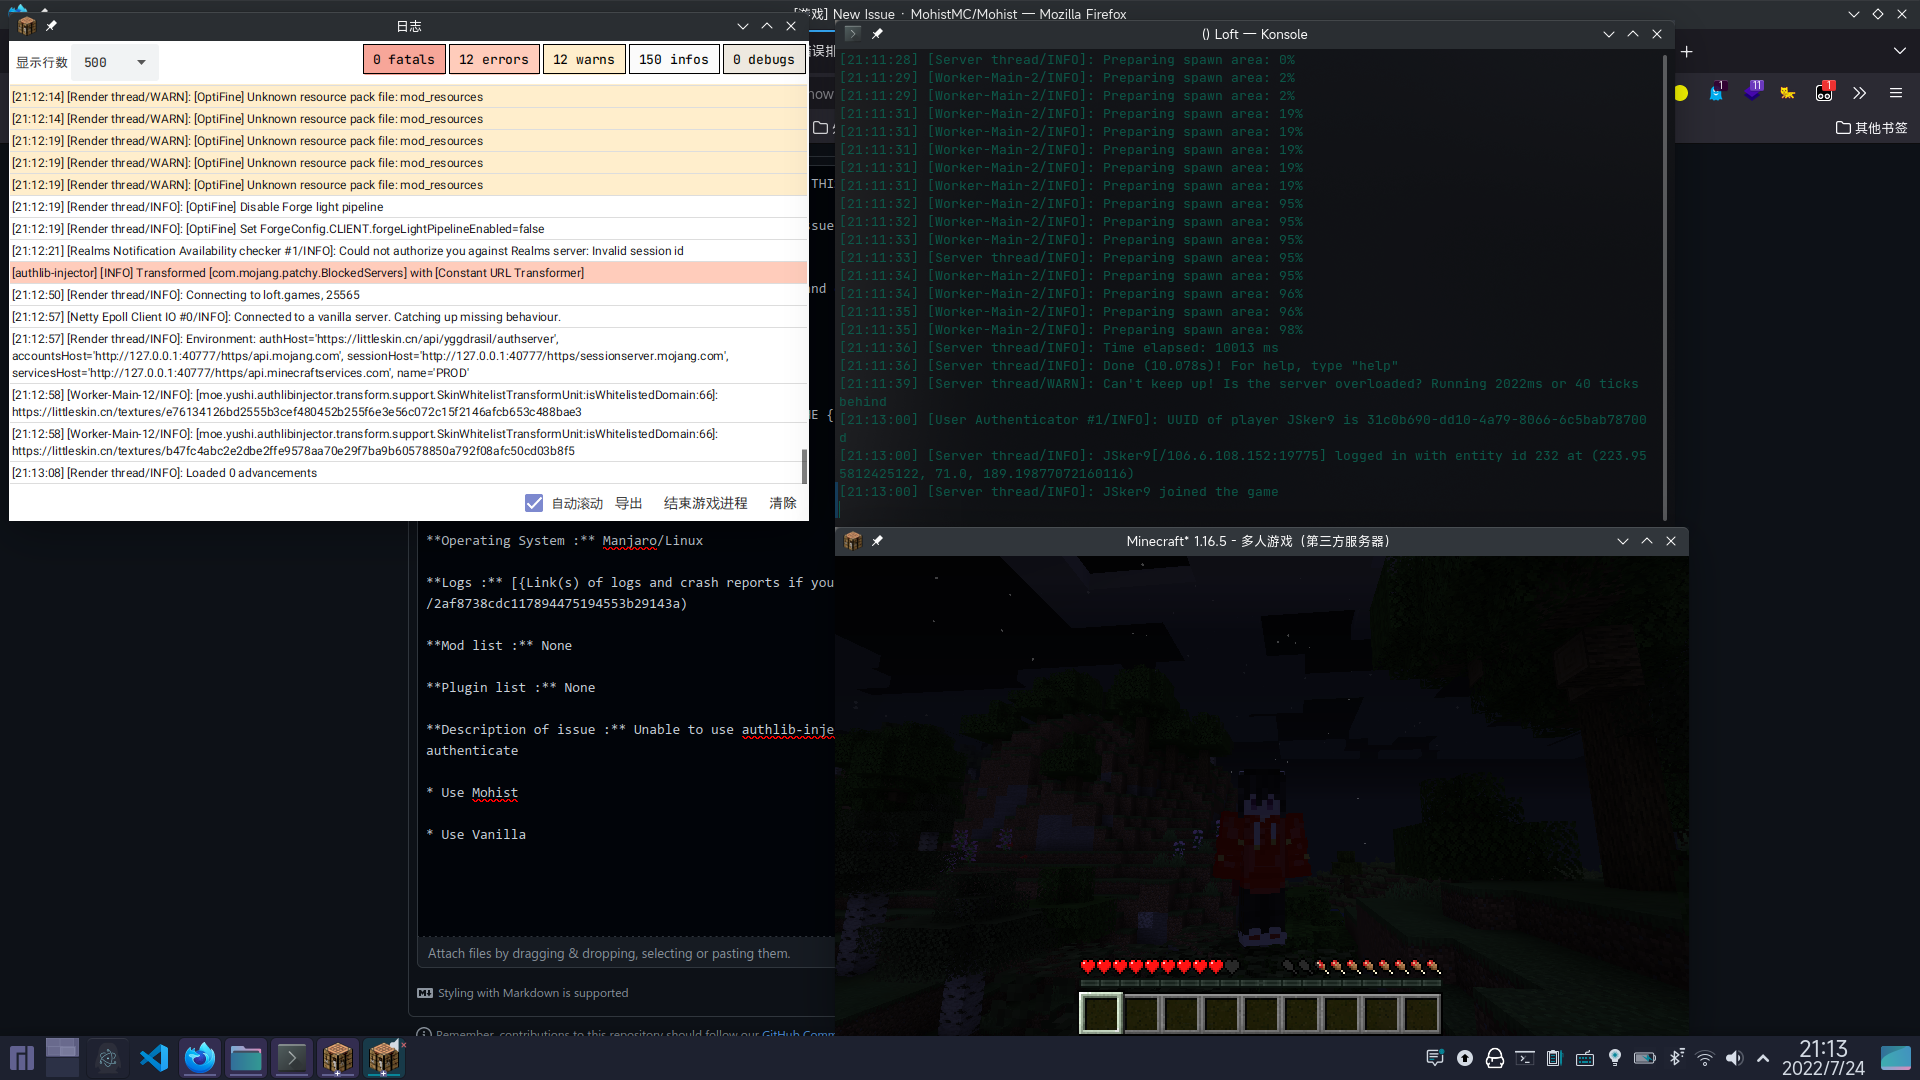
Task: Disable the 自动滚动 auto-scroll checkbox
Action: 535,503
